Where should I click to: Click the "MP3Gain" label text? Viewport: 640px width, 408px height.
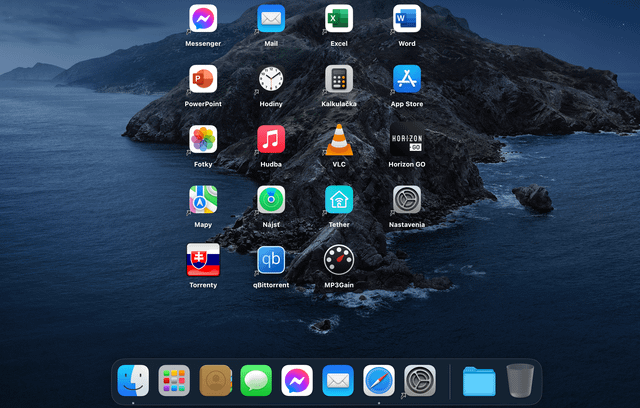point(339,285)
